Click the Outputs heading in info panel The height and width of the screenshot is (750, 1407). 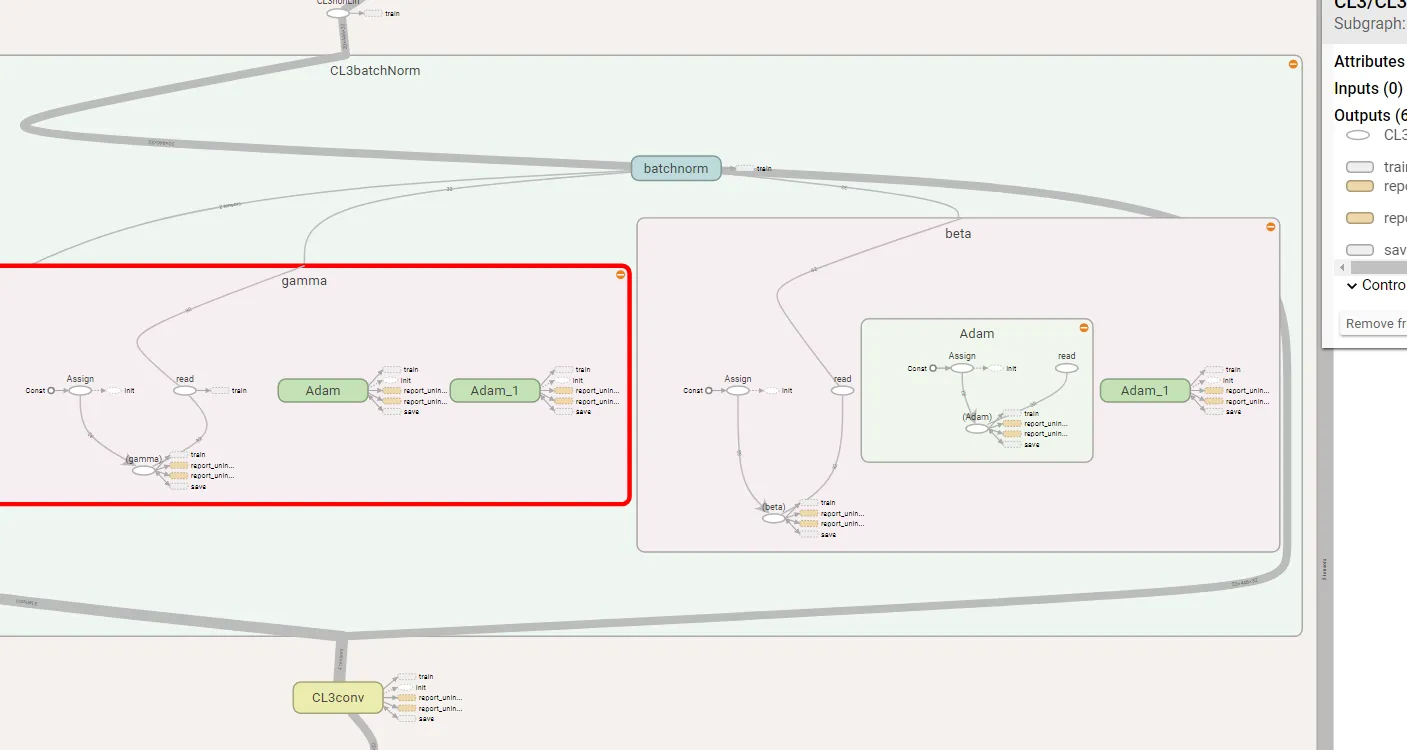[x=1370, y=116]
